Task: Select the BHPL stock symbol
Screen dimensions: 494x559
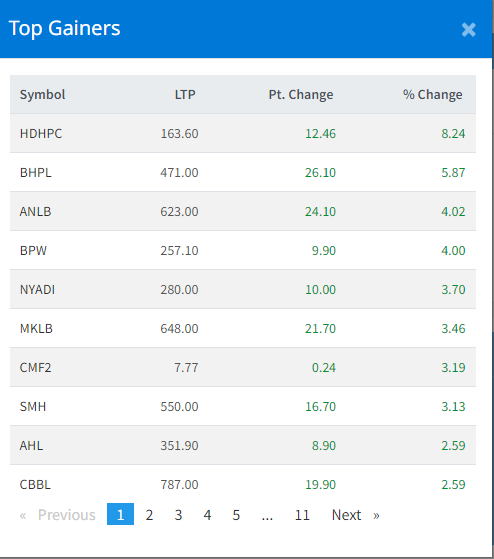Action: (x=36, y=173)
